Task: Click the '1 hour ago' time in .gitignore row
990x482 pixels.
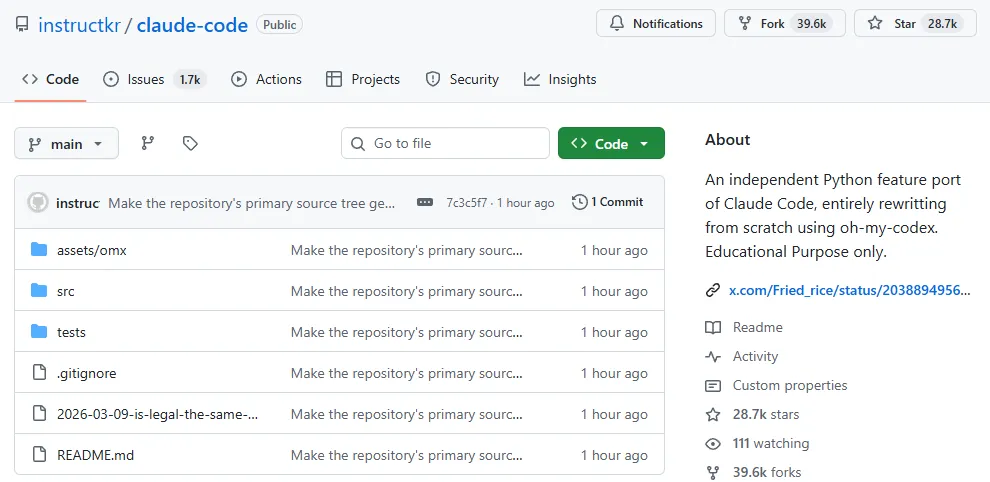Action: pos(614,373)
